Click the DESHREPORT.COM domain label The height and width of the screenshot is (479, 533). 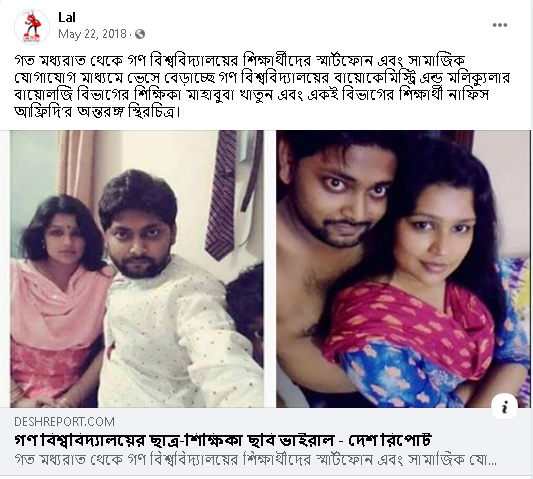pos(64,422)
